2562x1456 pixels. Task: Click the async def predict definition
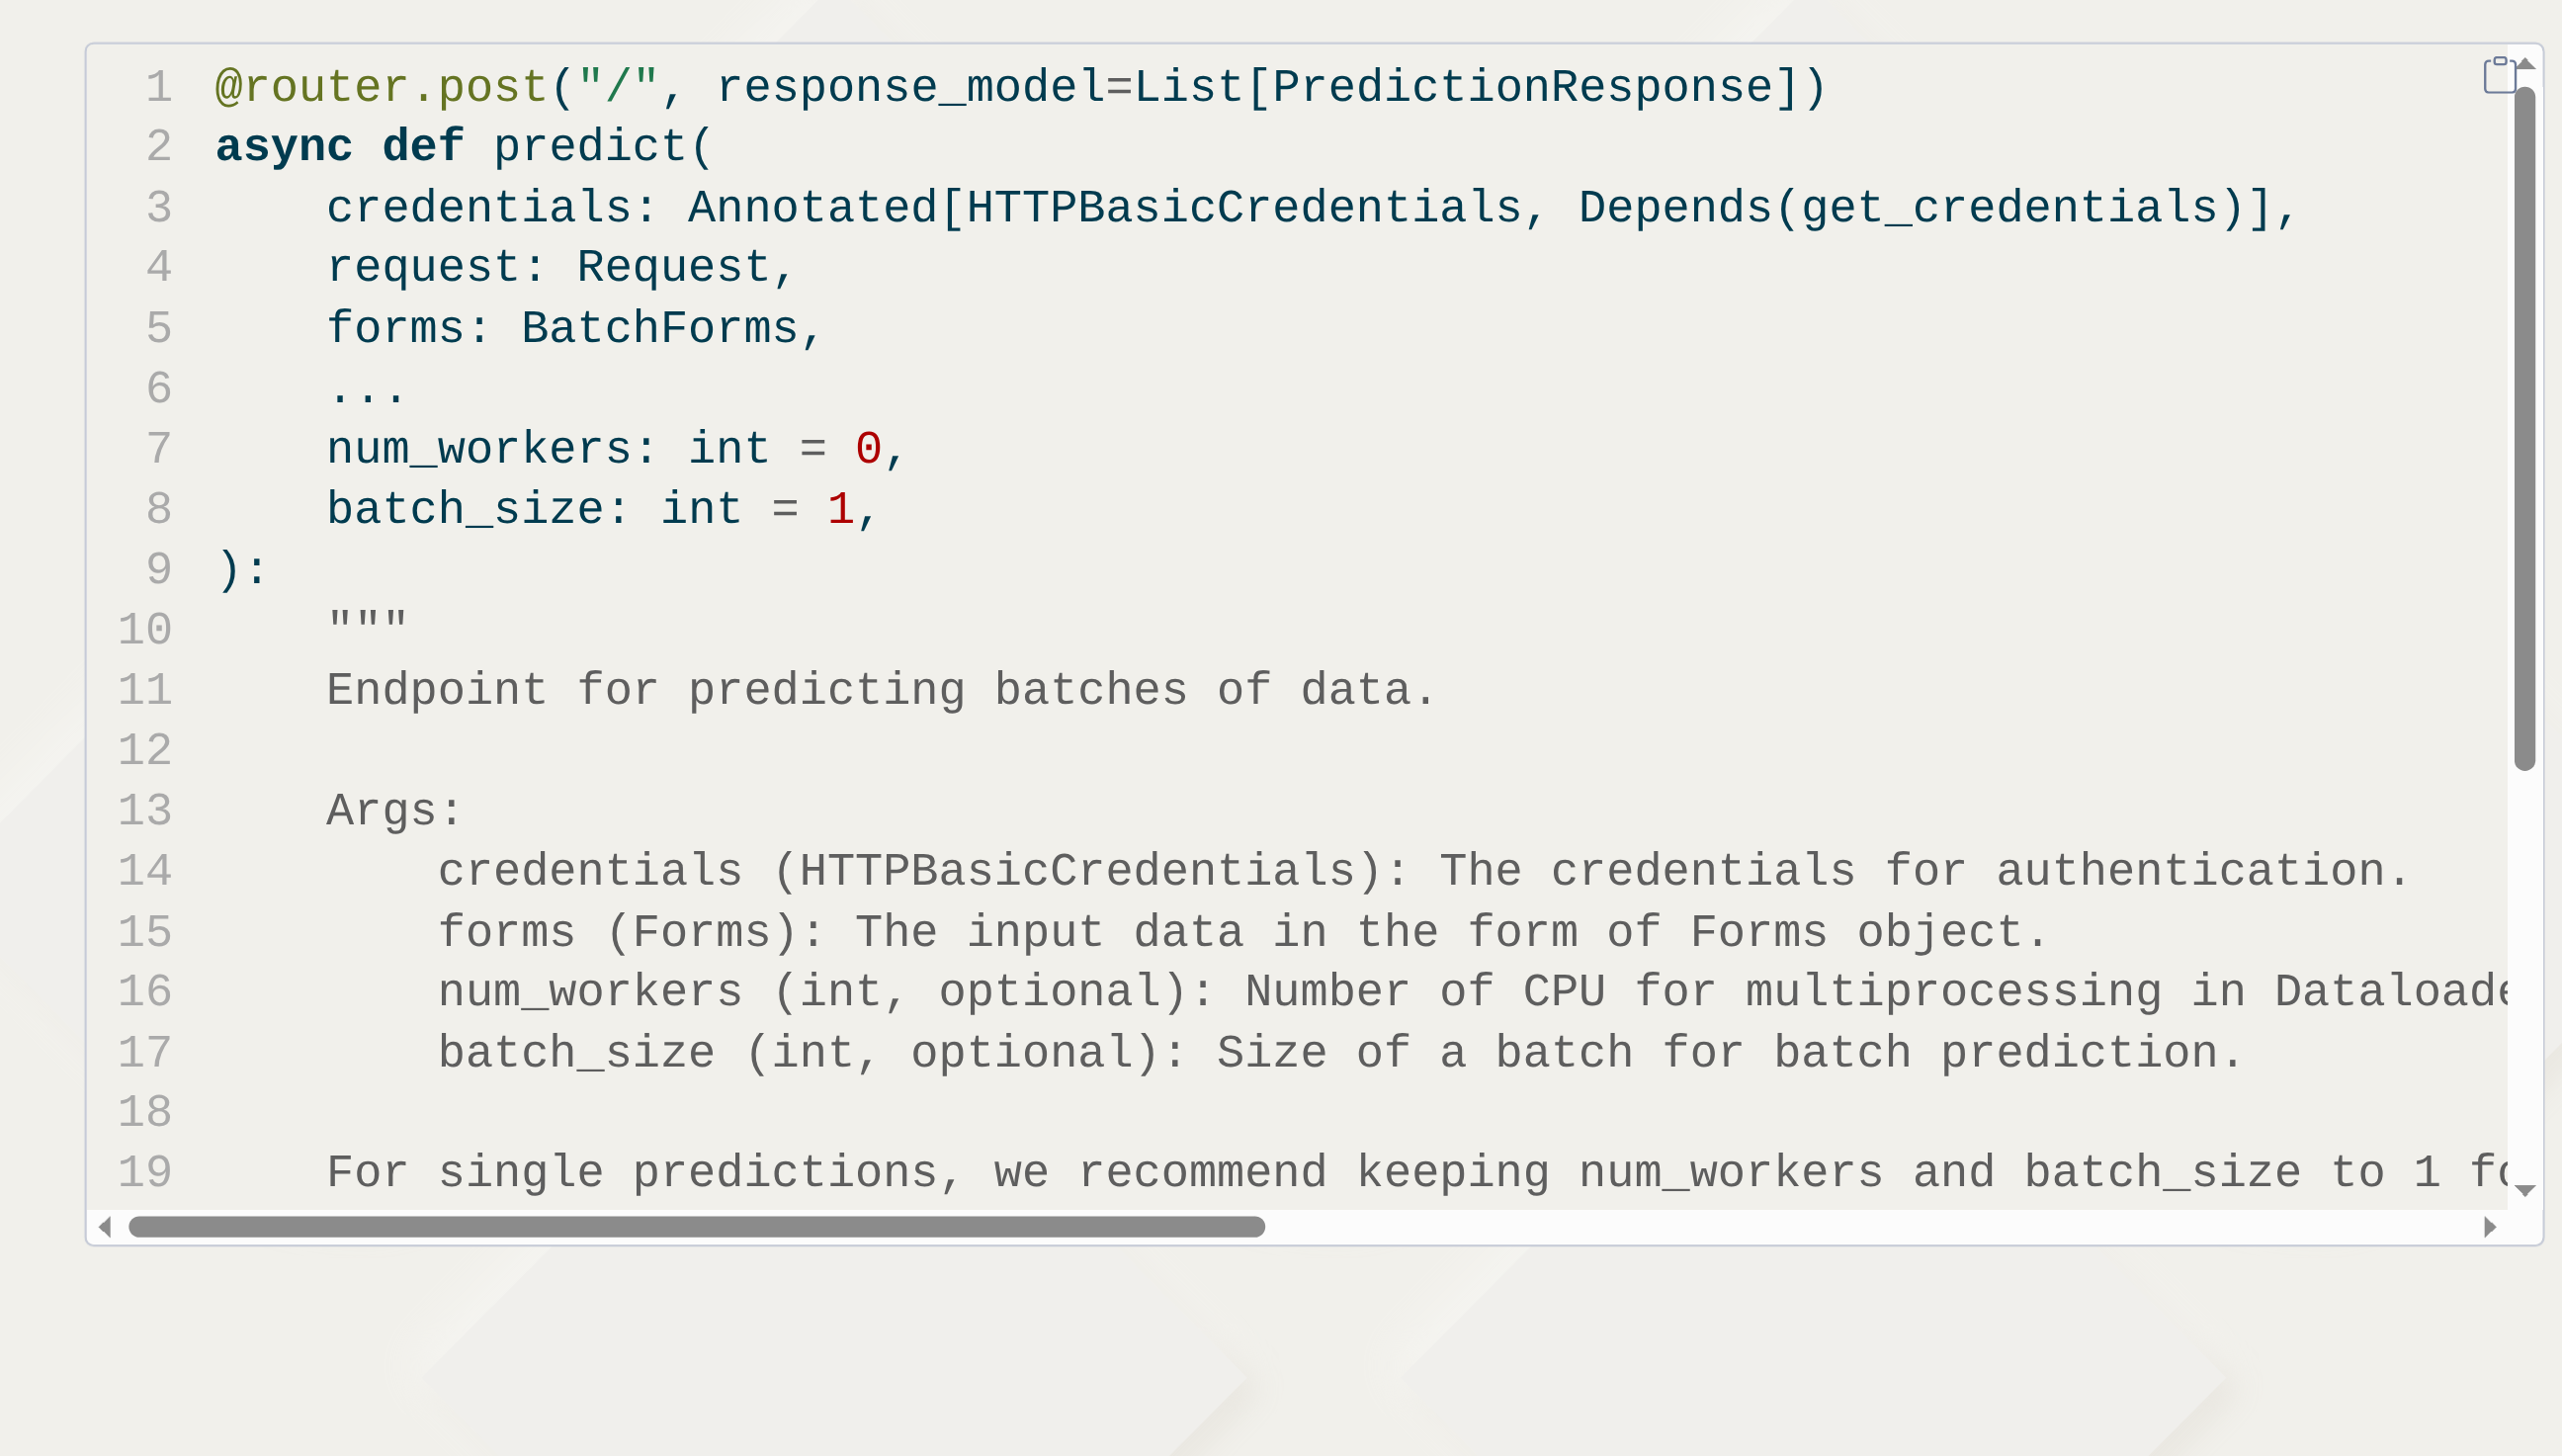[x=460, y=145]
